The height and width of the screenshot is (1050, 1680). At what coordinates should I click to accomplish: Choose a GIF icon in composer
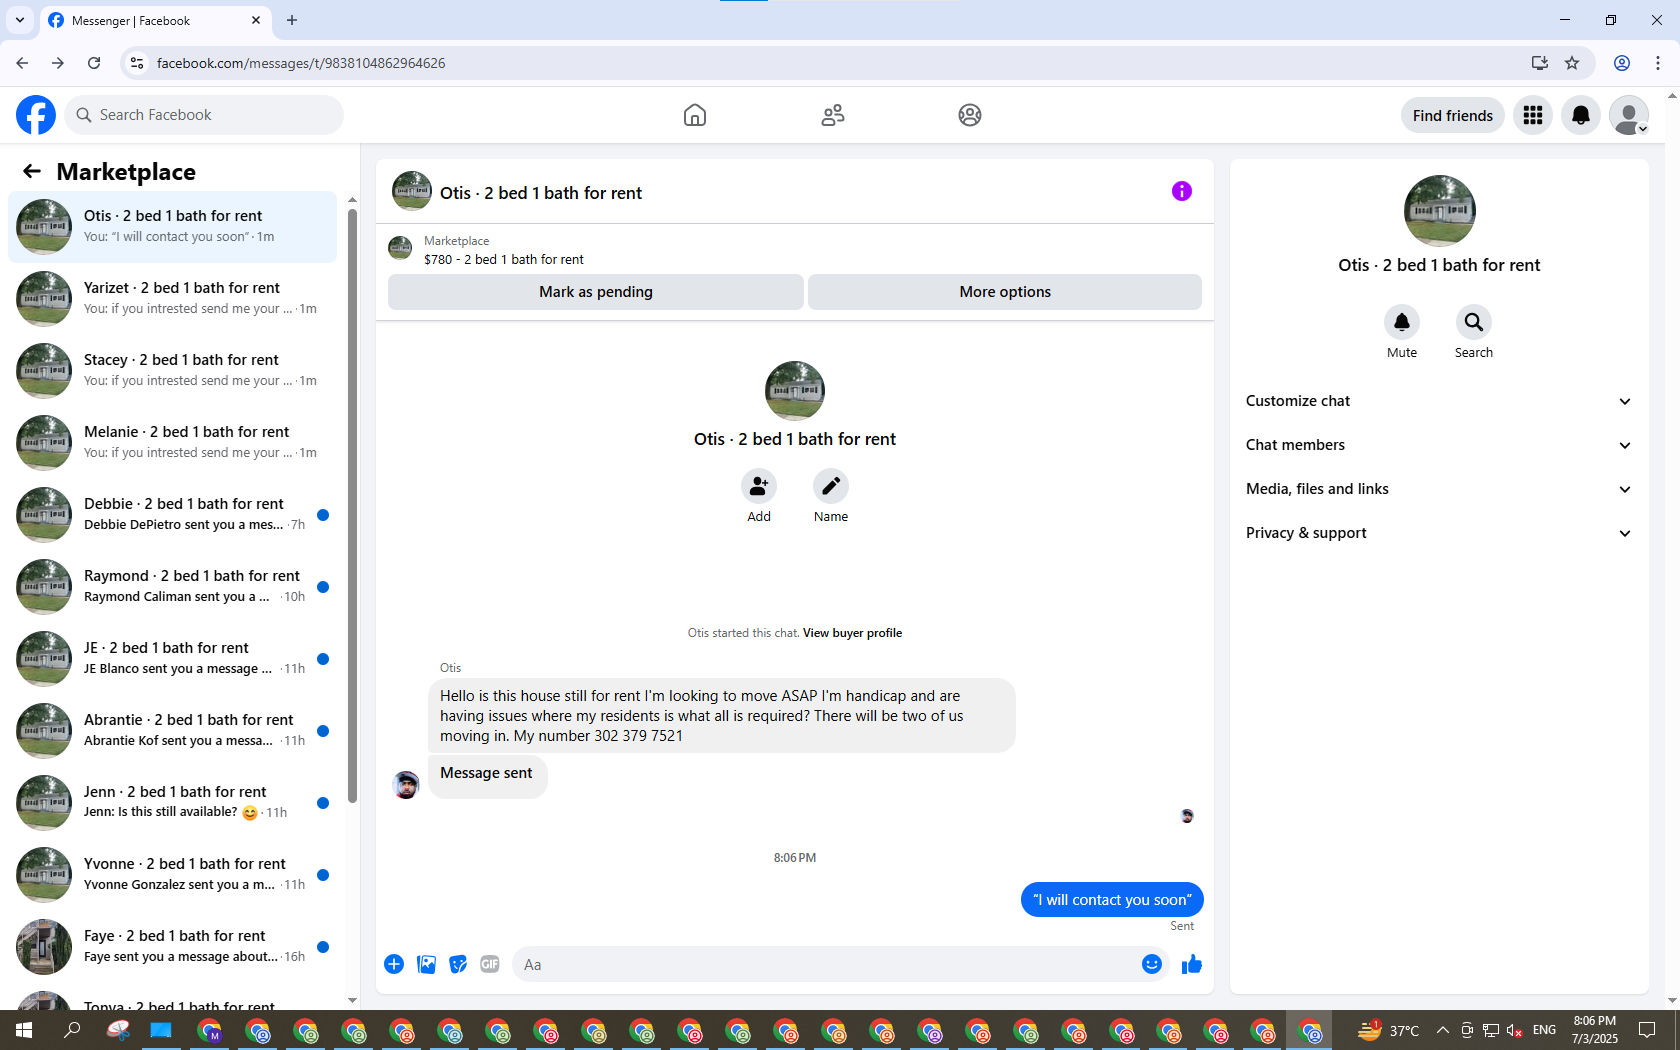click(x=490, y=964)
